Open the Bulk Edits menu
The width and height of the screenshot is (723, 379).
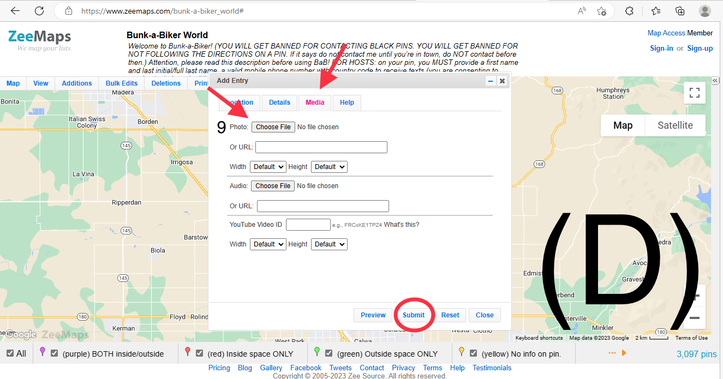(x=121, y=83)
